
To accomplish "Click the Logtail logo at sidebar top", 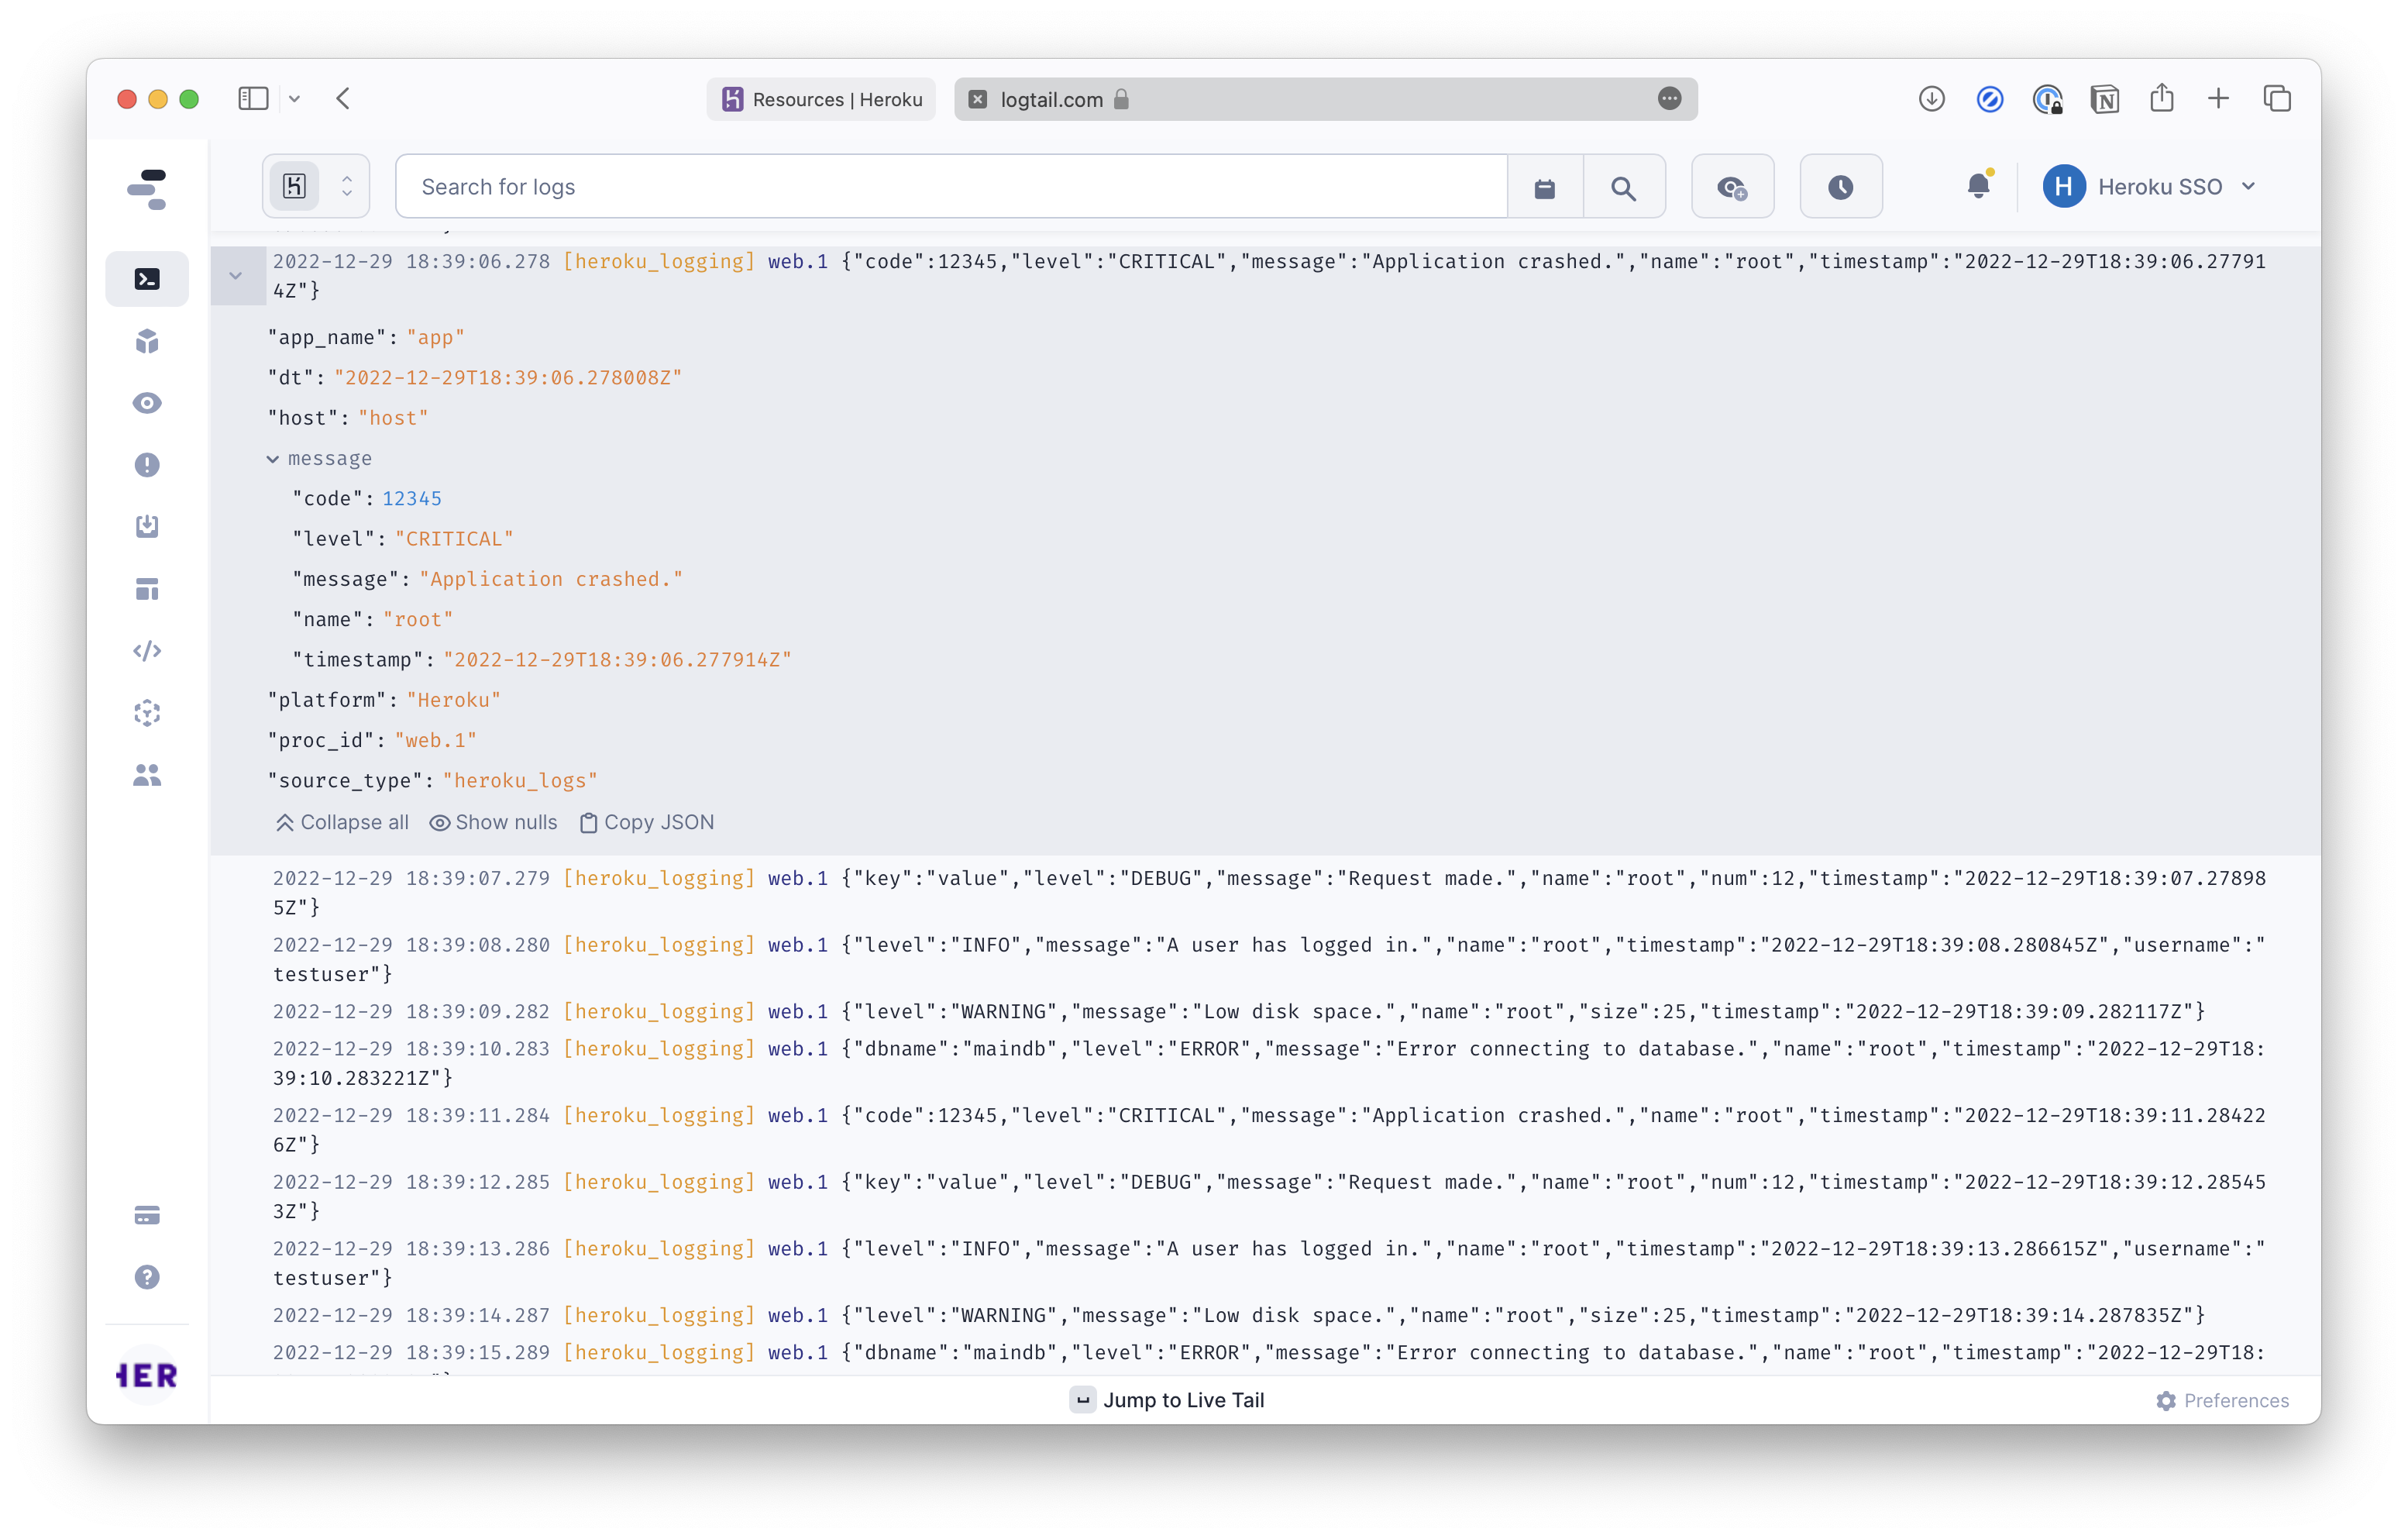I will [x=147, y=189].
